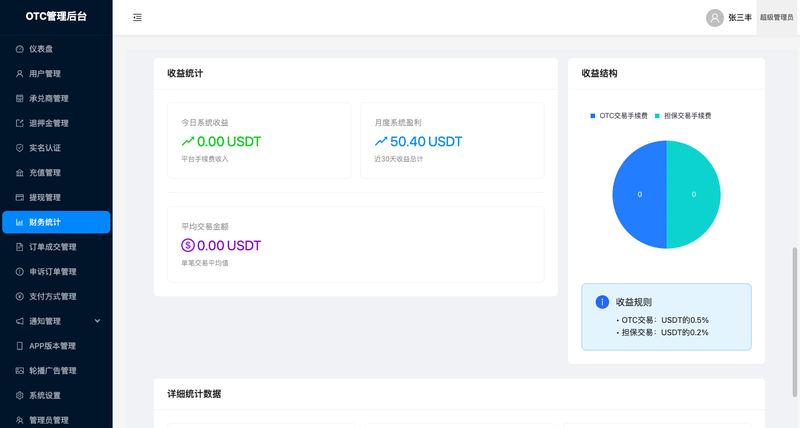Click the 系统设置 gear icon
This screenshot has width=800, height=428.
(19, 395)
